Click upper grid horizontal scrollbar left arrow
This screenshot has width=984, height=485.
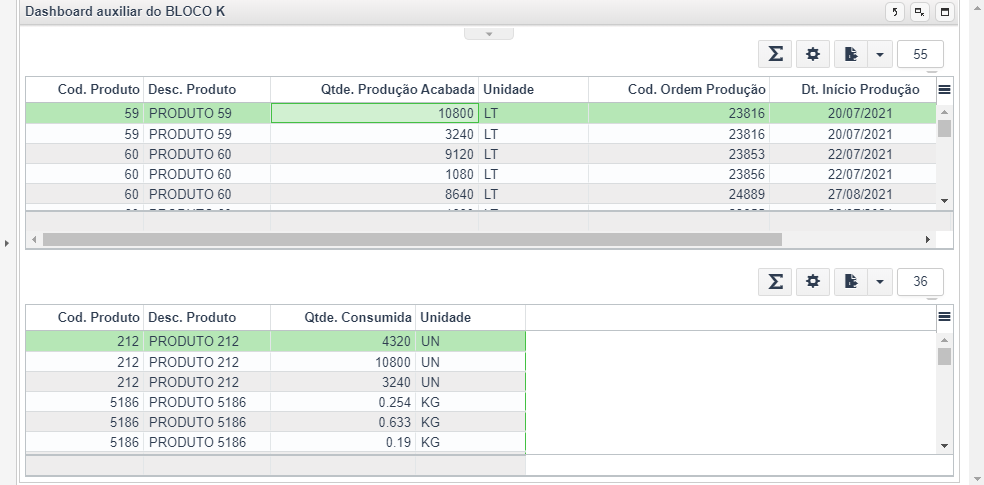tap(35, 240)
